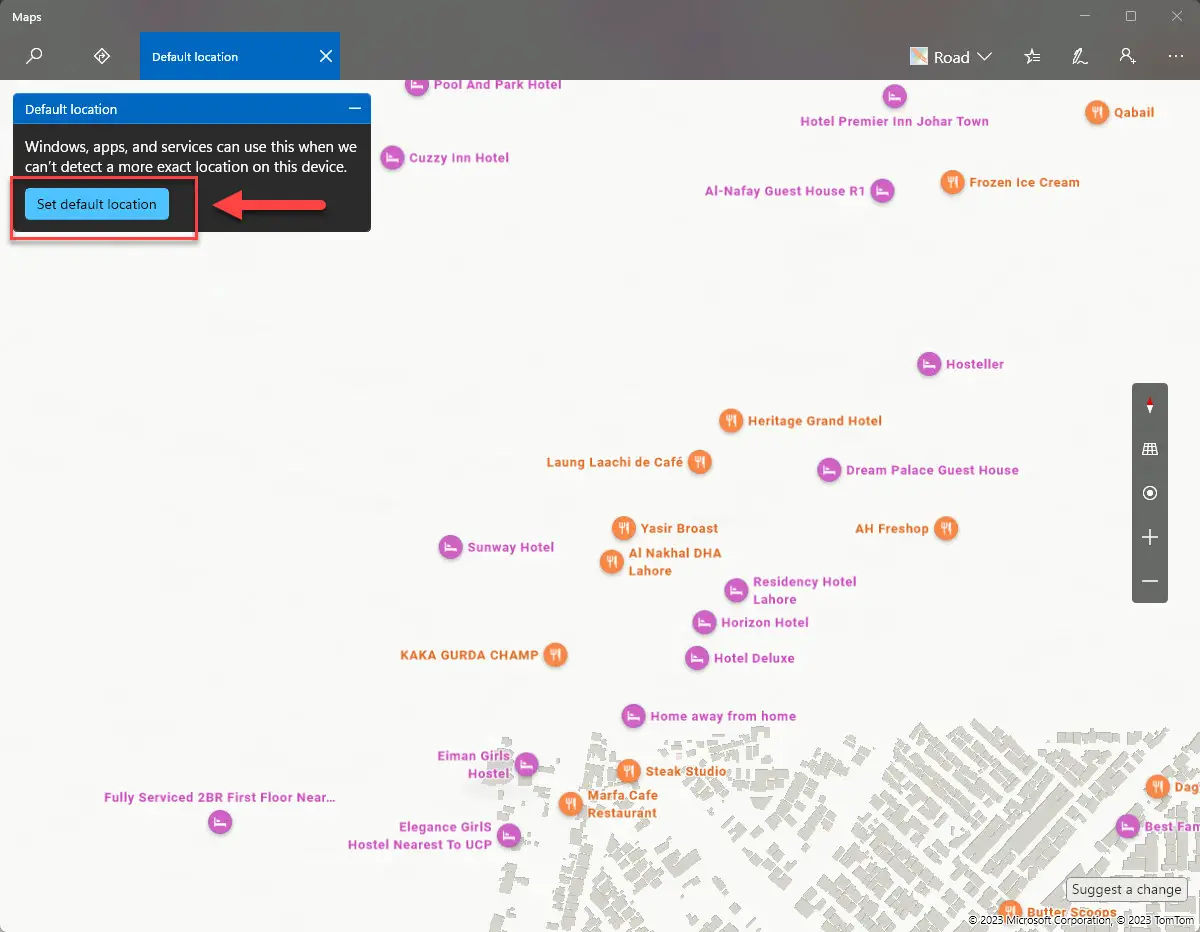Select the Frozen Ice Cream pin
Viewport: 1200px width, 932px height.
pyautogui.click(x=953, y=182)
